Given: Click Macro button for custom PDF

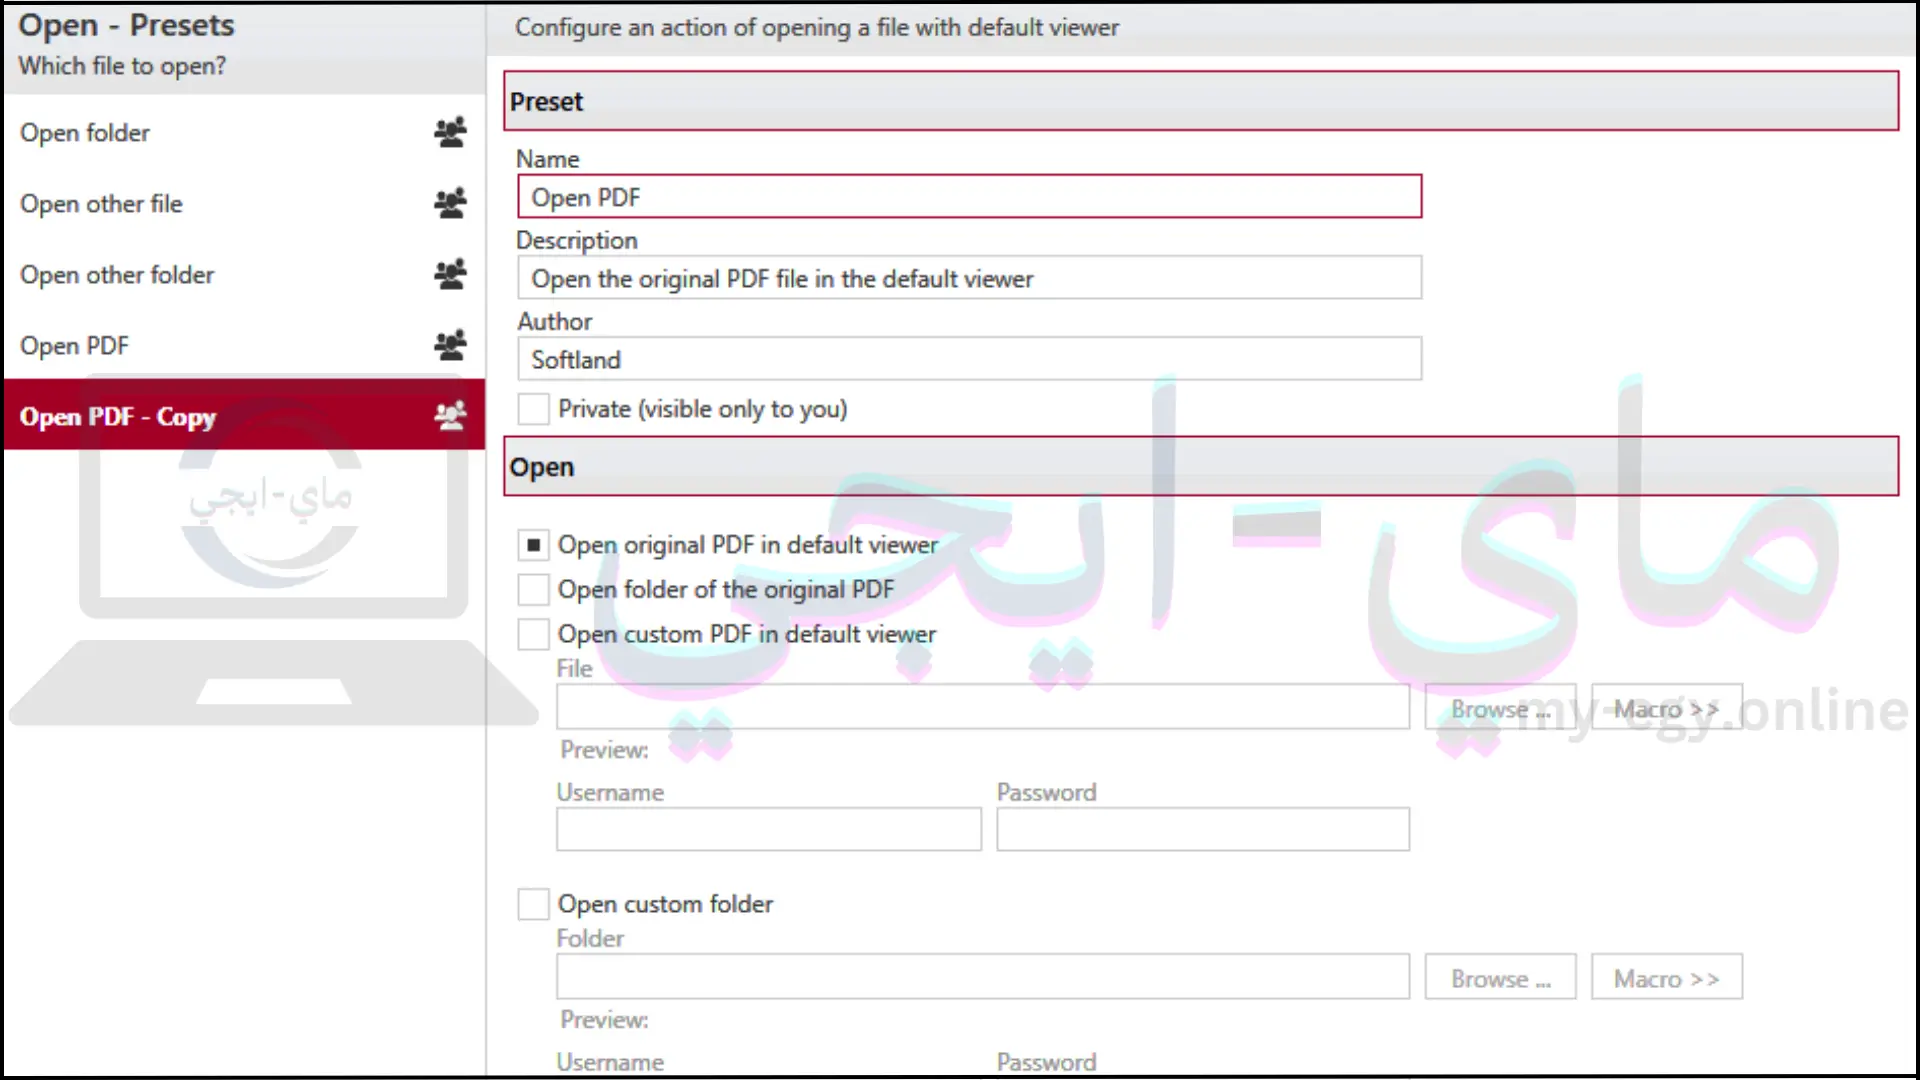Looking at the screenshot, I should pyautogui.click(x=1665, y=708).
